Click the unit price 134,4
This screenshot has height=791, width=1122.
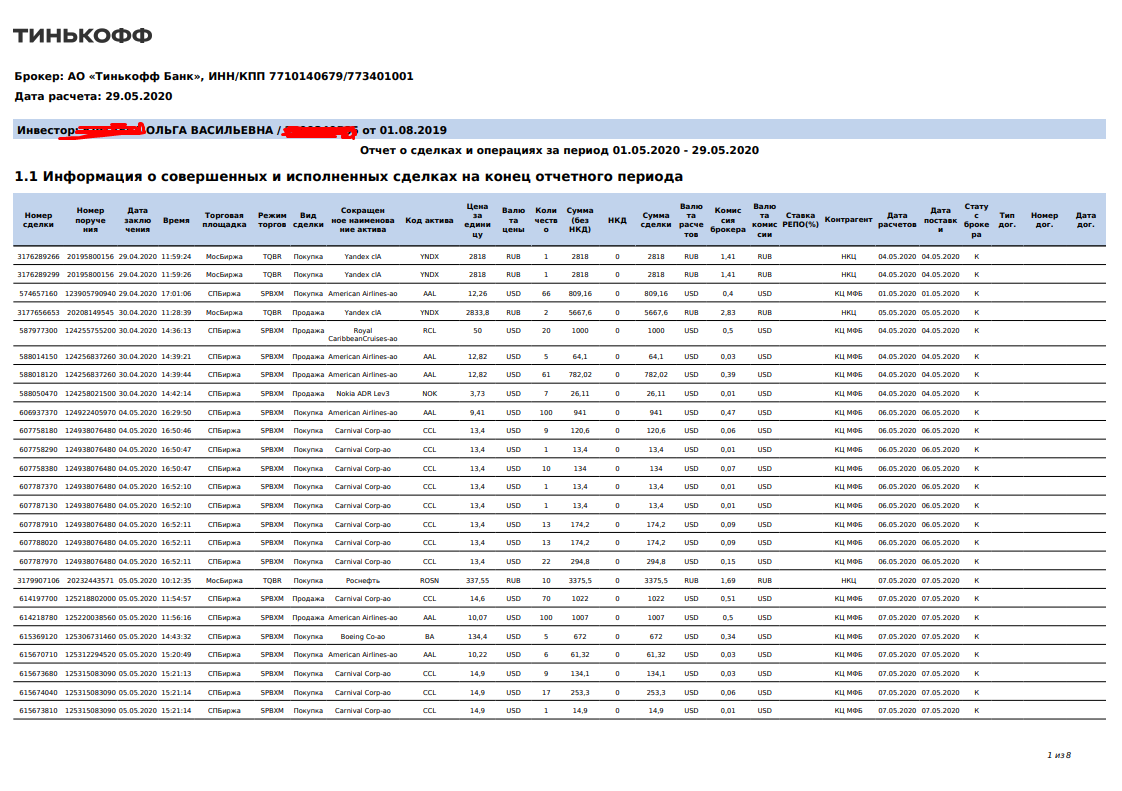477,636
